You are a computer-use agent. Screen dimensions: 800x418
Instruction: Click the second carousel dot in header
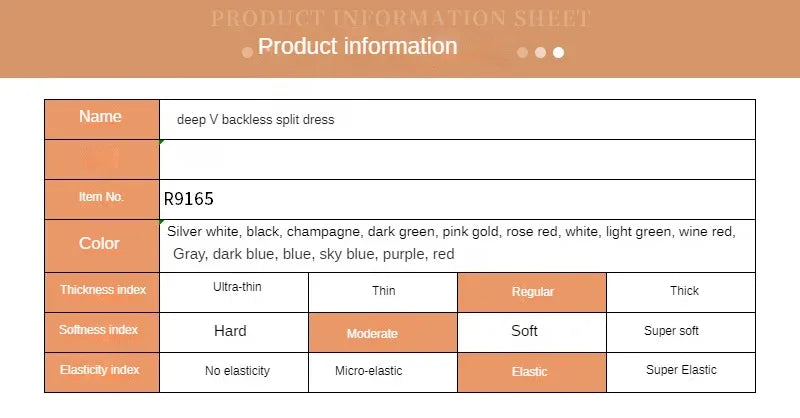(540, 53)
